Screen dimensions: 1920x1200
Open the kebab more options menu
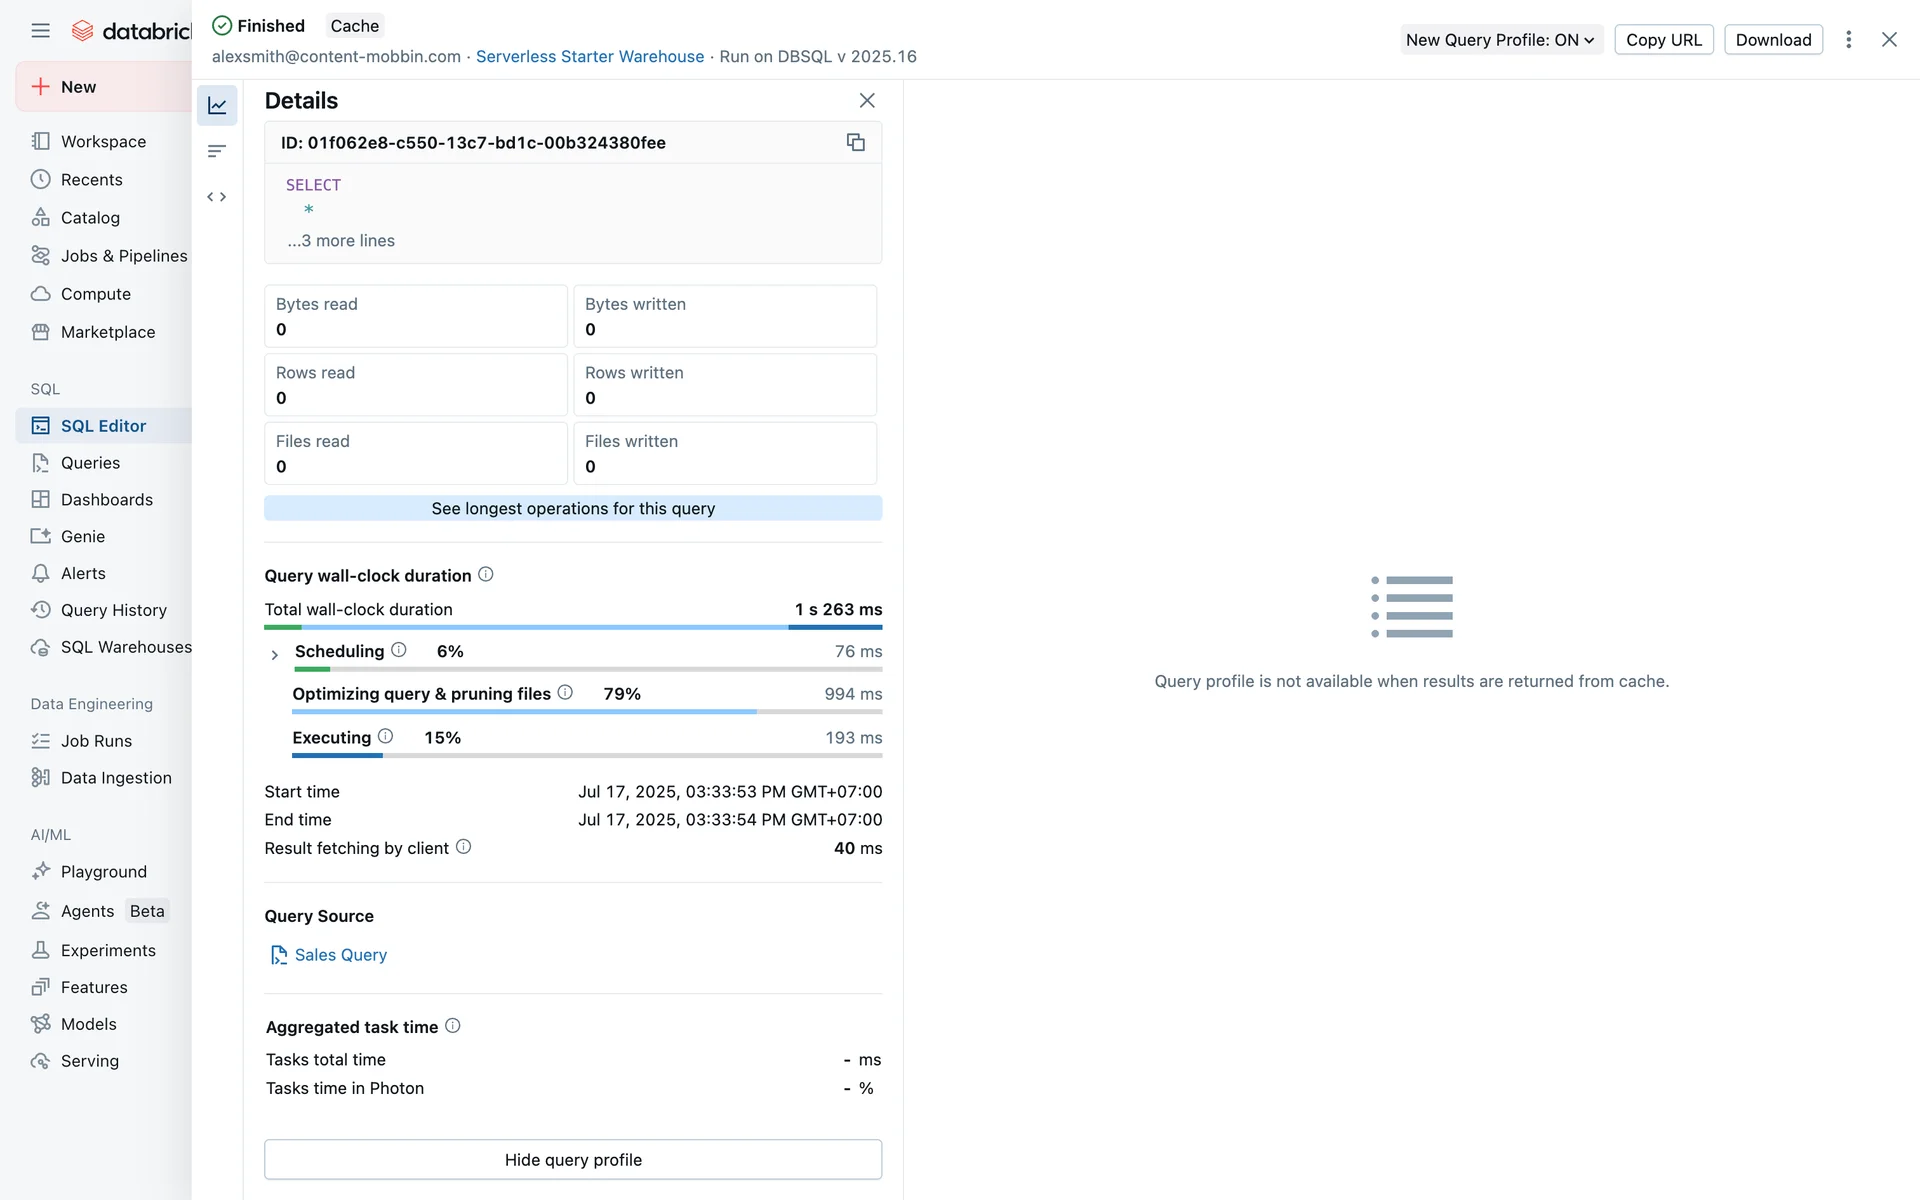point(1848,40)
